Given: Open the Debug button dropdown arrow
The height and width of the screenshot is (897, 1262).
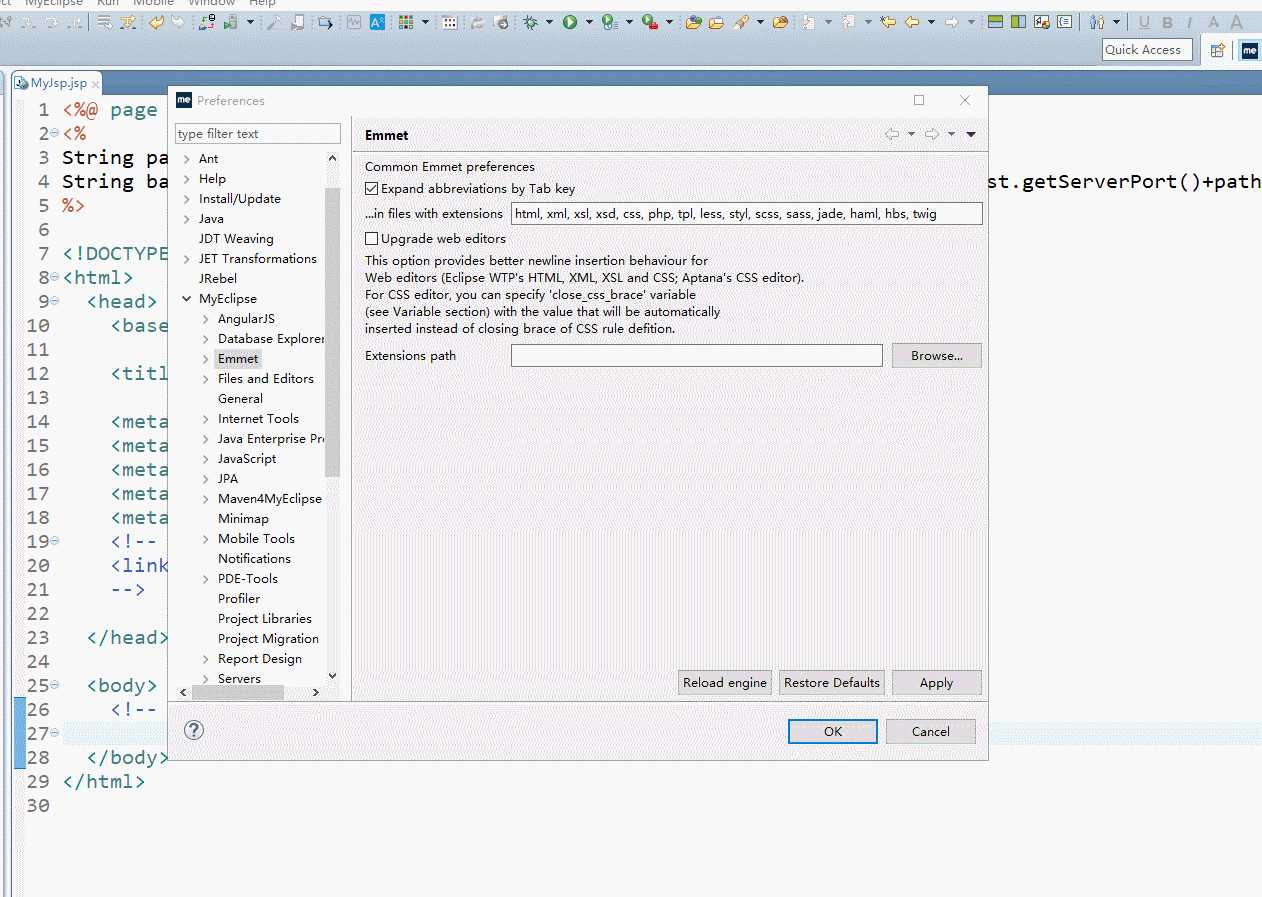Looking at the screenshot, I should [x=549, y=22].
